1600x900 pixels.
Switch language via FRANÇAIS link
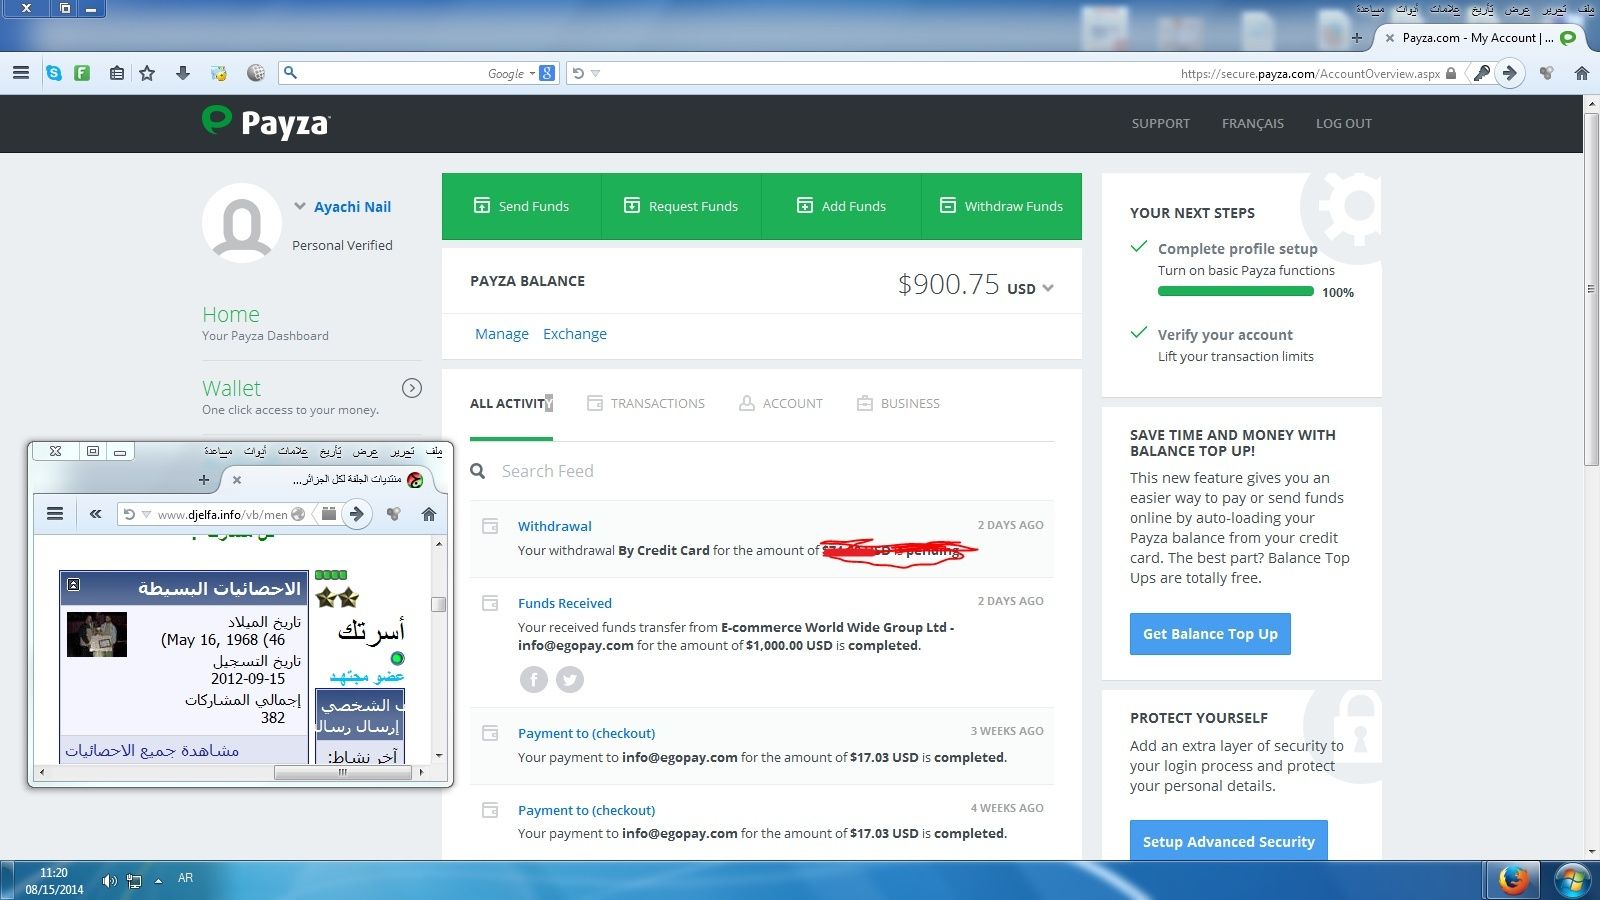1253,123
